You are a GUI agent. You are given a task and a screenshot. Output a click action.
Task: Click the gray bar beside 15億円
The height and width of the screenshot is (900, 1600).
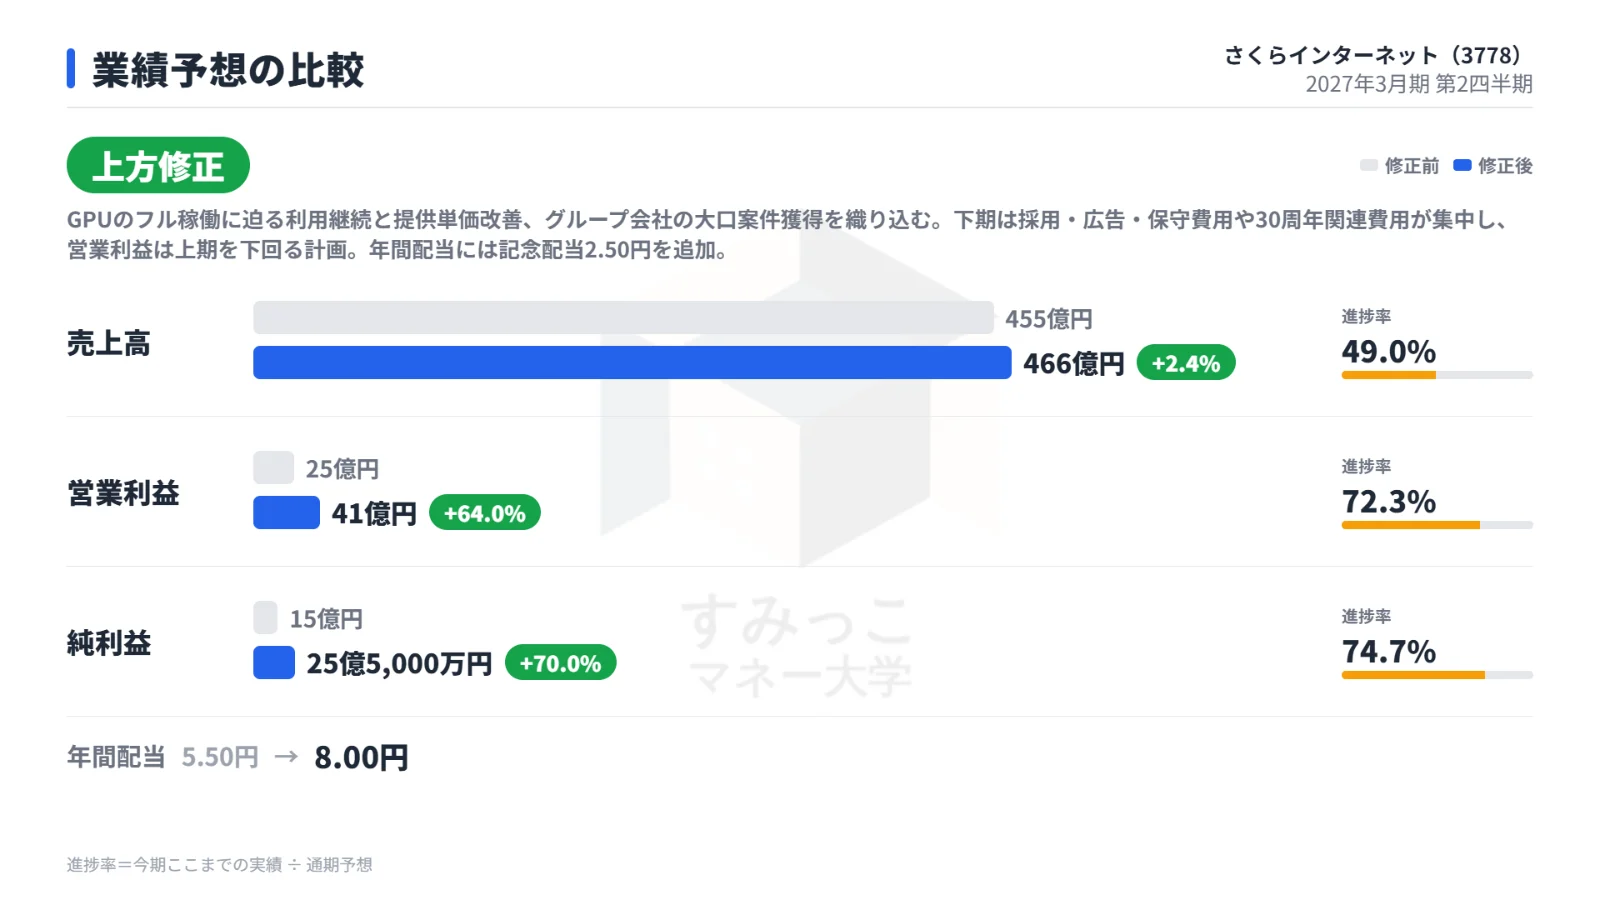coord(265,617)
